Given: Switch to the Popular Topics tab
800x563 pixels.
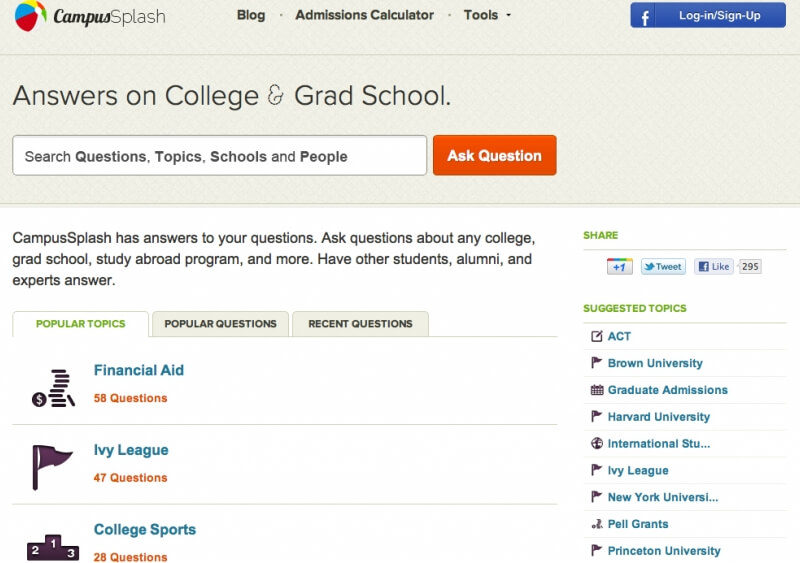Looking at the screenshot, I should click(81, 324).
